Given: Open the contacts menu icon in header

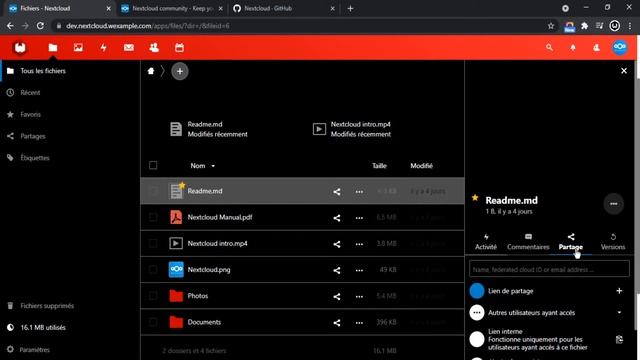Looking at the screenshot, I should 596,48.
